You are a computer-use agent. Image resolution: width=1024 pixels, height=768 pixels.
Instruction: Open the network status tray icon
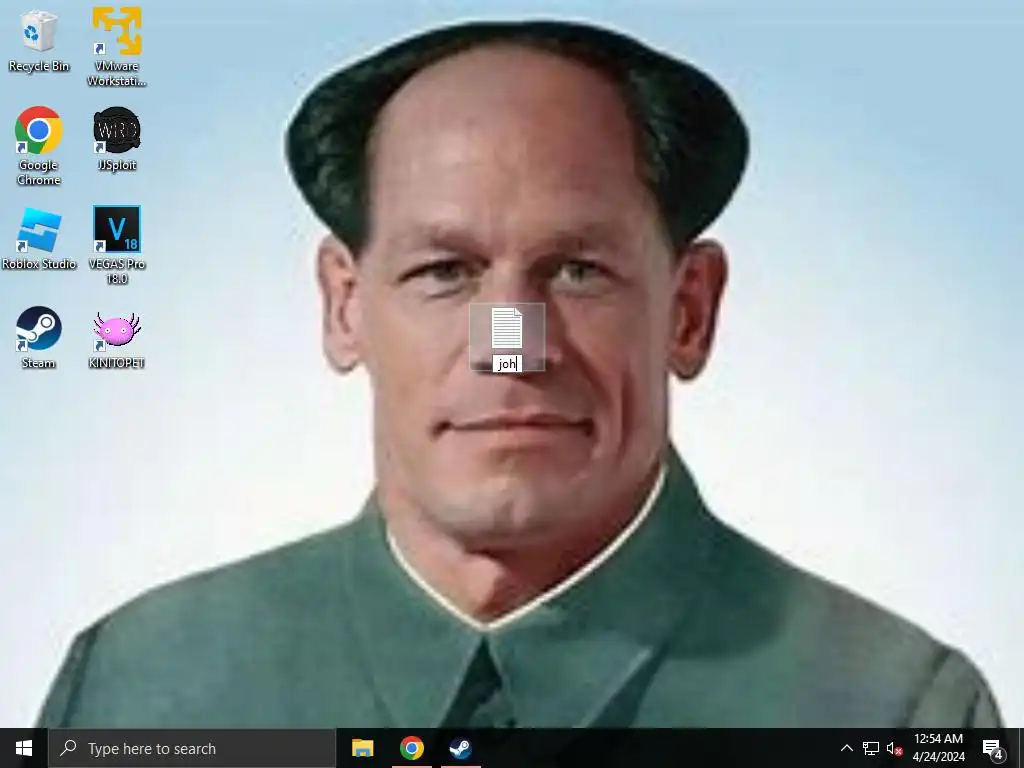tap(871, 748)
